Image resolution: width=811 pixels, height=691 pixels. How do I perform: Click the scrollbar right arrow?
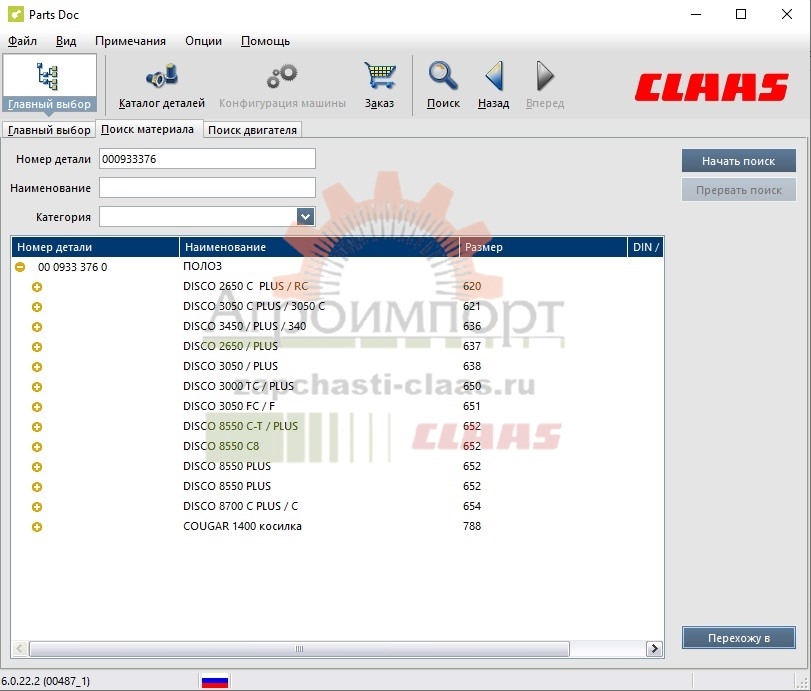[x=654, y=649]
